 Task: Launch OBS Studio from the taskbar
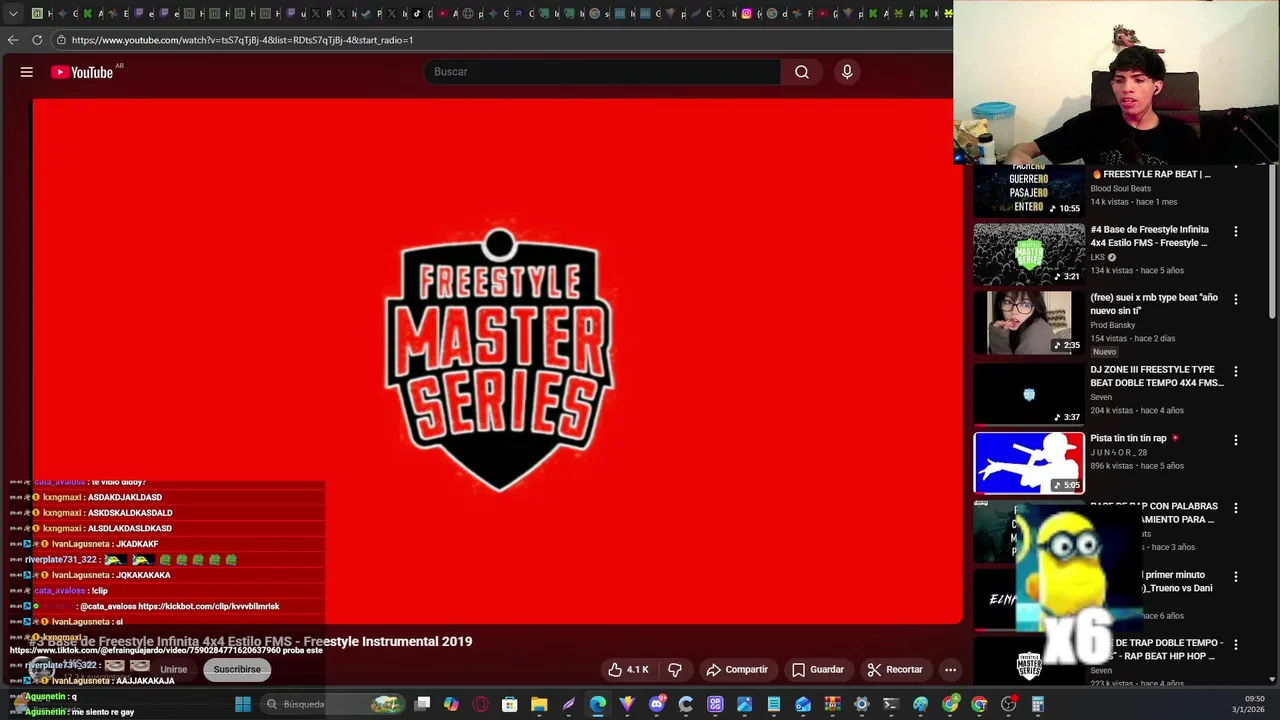[x=1008, y=704]
